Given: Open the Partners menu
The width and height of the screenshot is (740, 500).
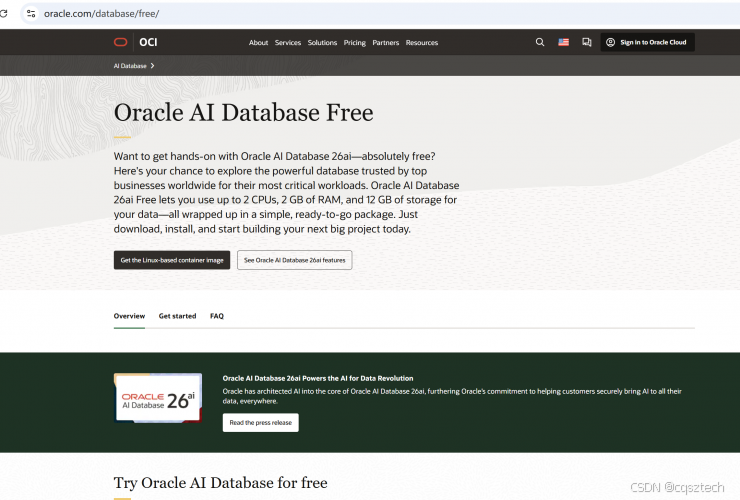Looking at the screenshot, I should pyautogui.click(x=386, y=42).
